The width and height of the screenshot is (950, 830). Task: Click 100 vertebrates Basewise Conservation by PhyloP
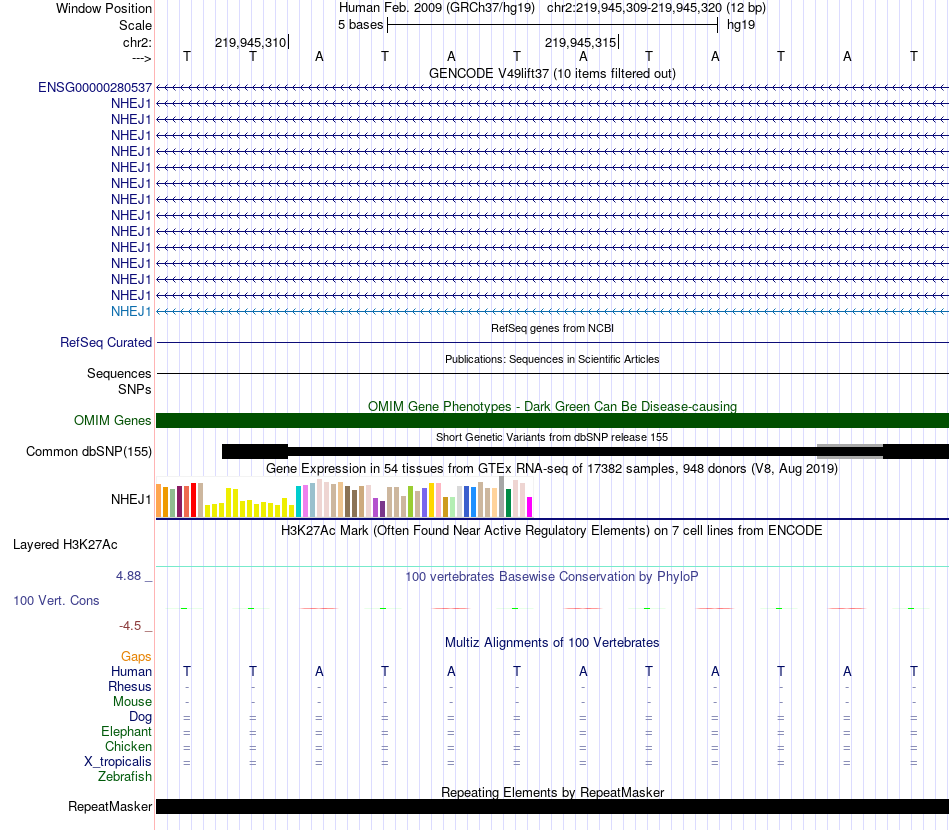[552, 577]
